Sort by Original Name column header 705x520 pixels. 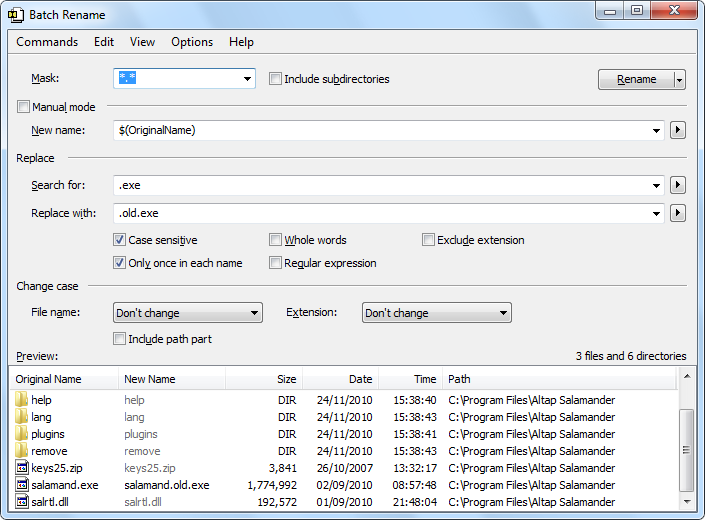click(64, 379)
